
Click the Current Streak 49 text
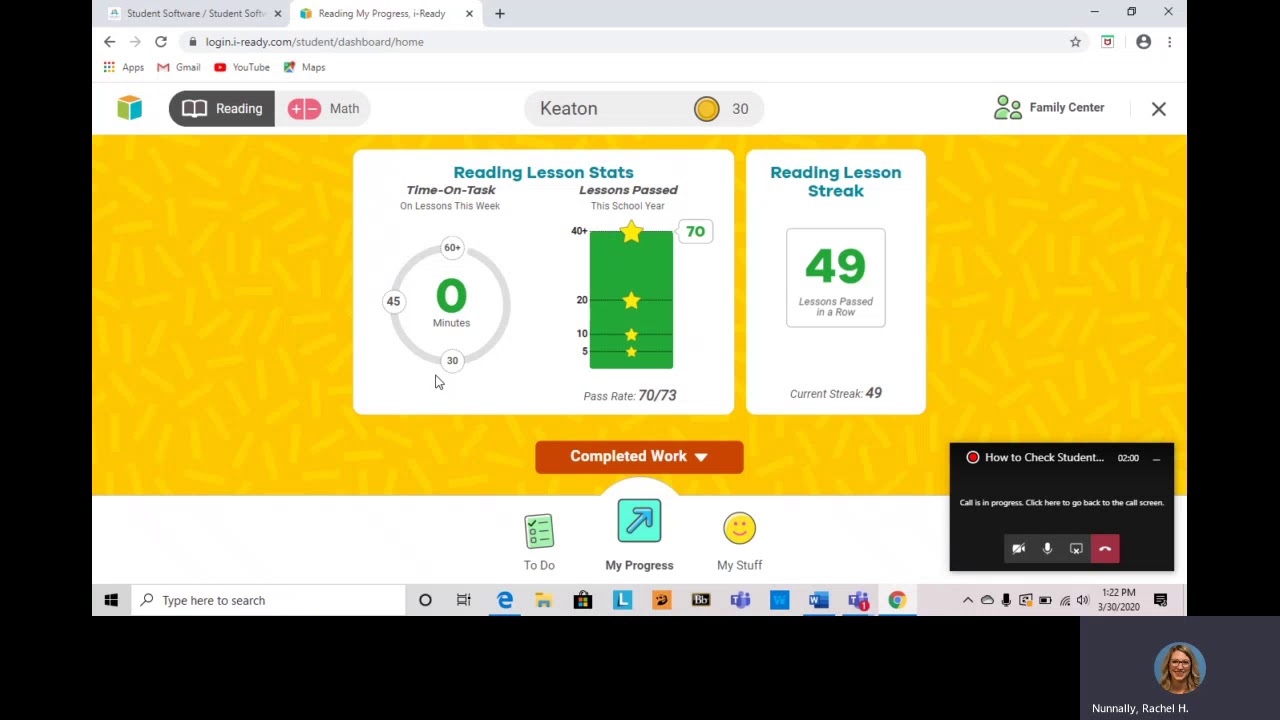tap(836, 393)
